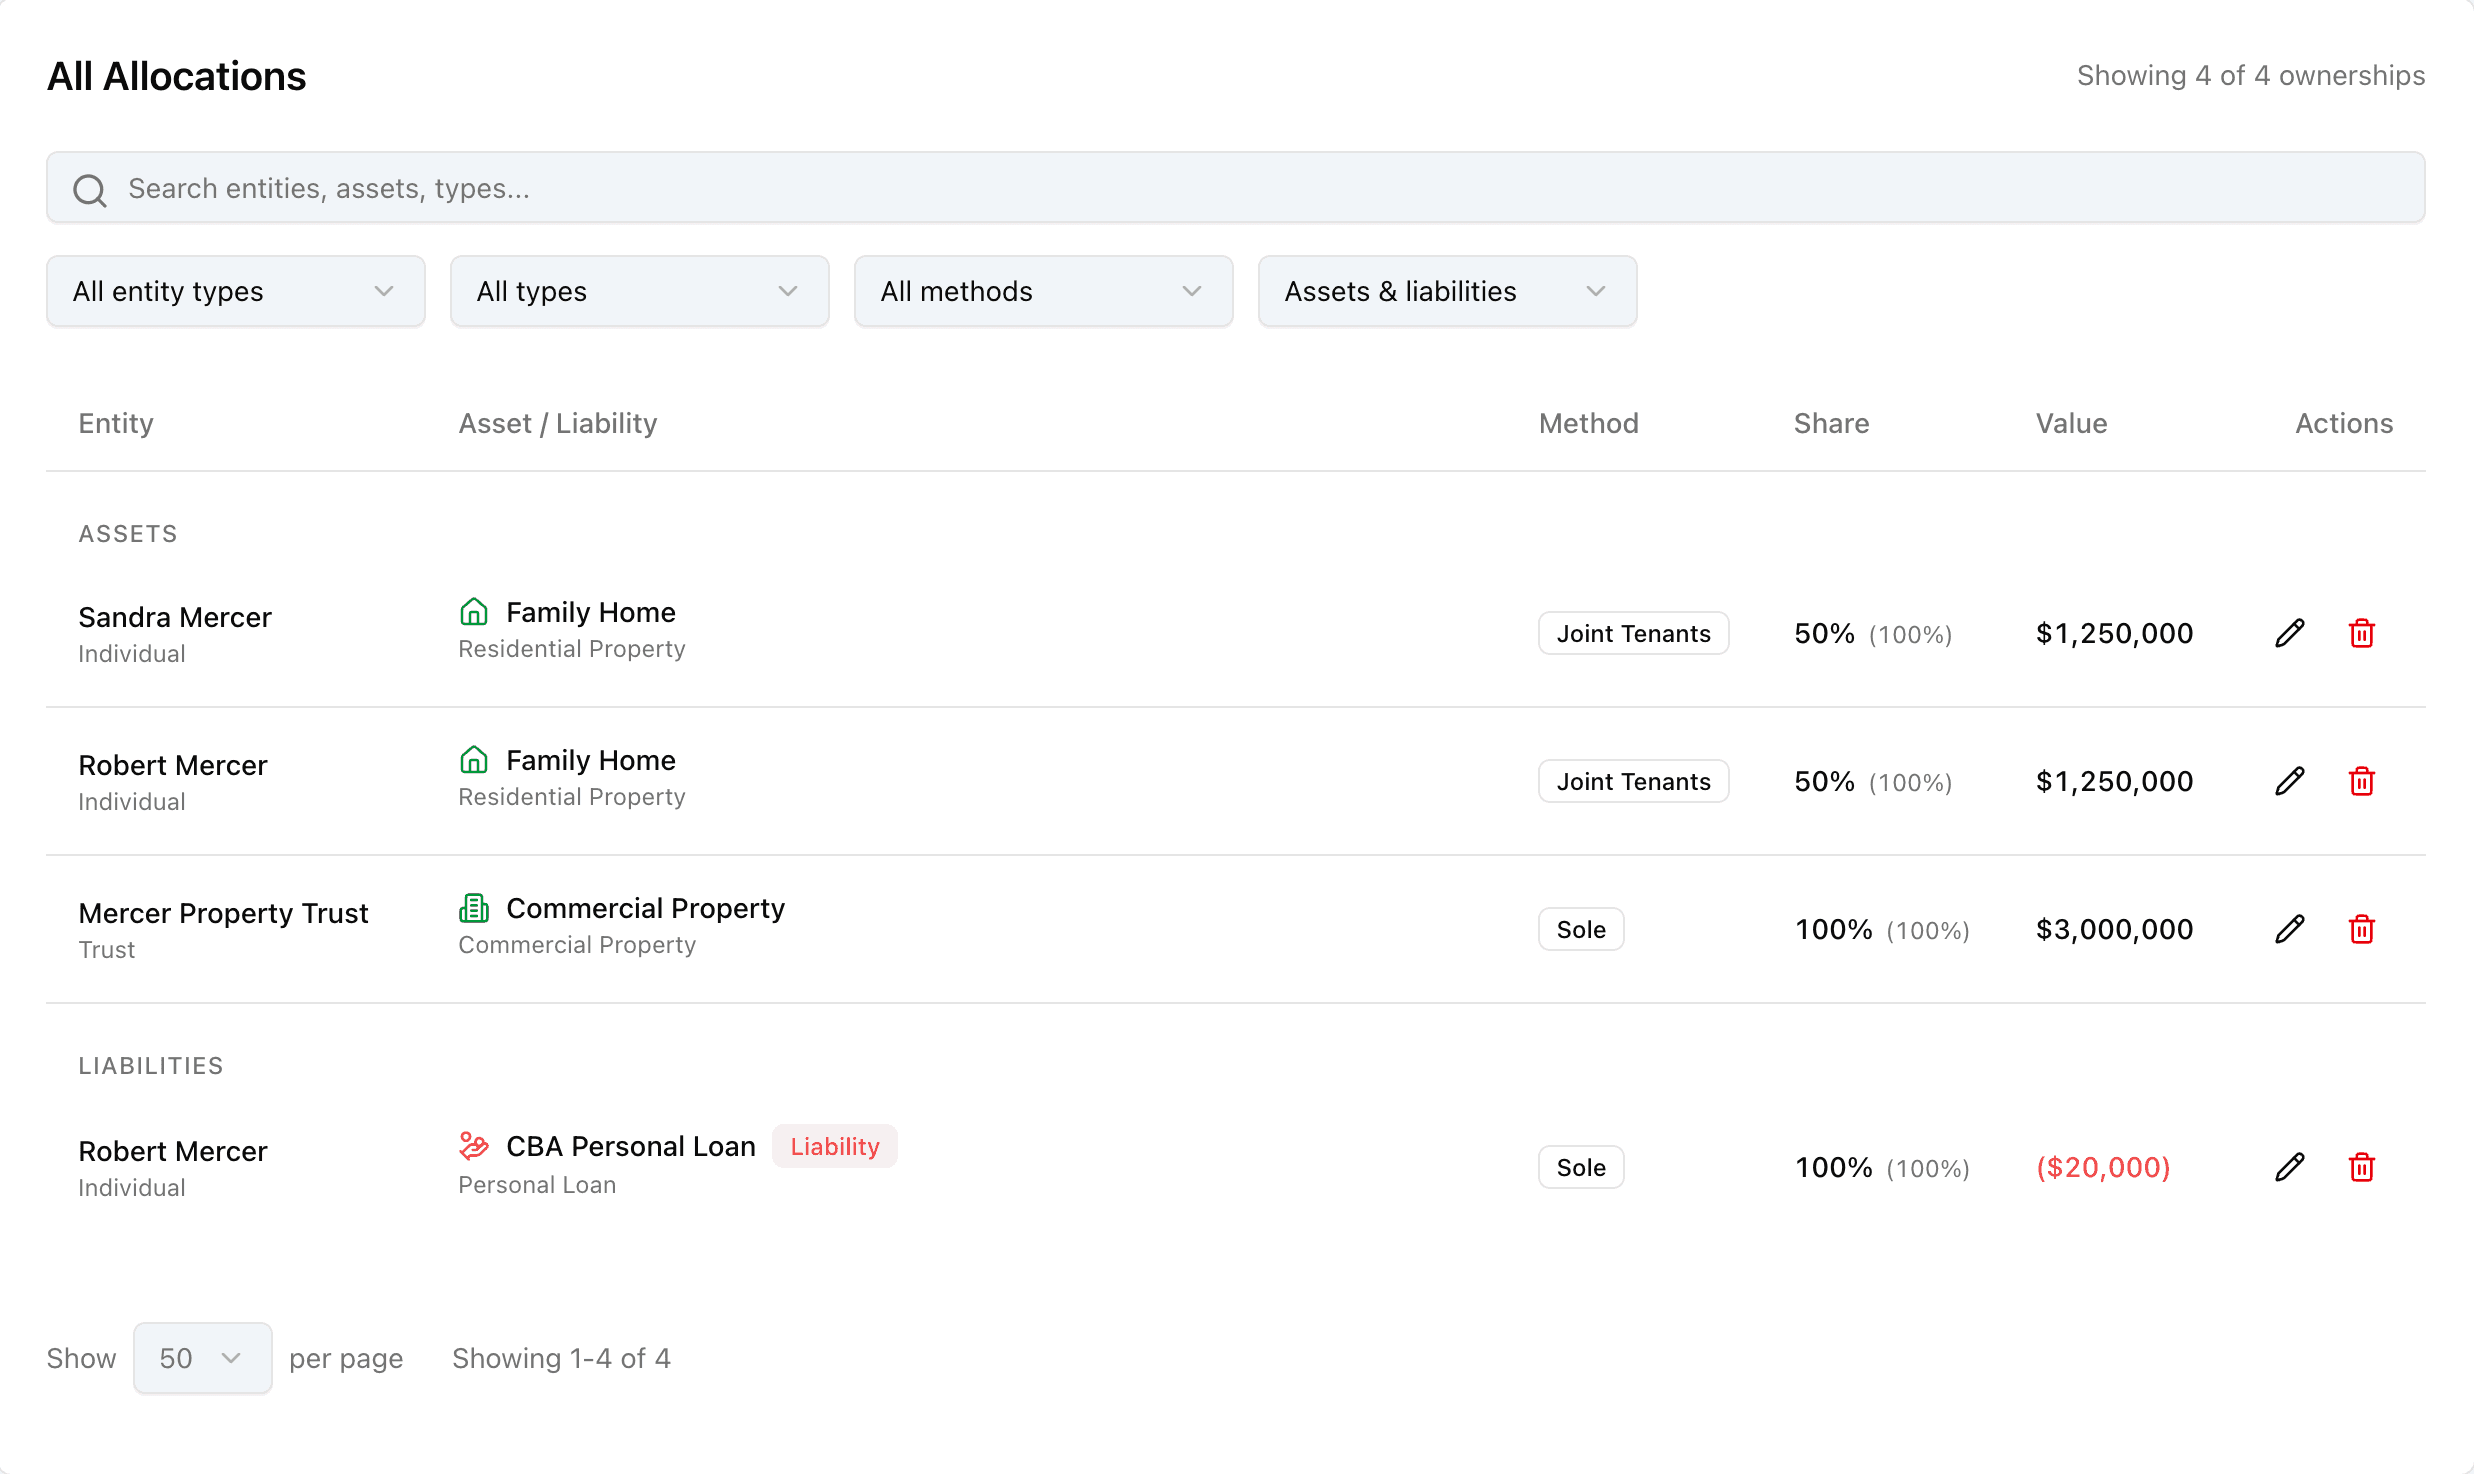Change the 50 per page selector
2474x1474 pixels.
coord(203,1358)
